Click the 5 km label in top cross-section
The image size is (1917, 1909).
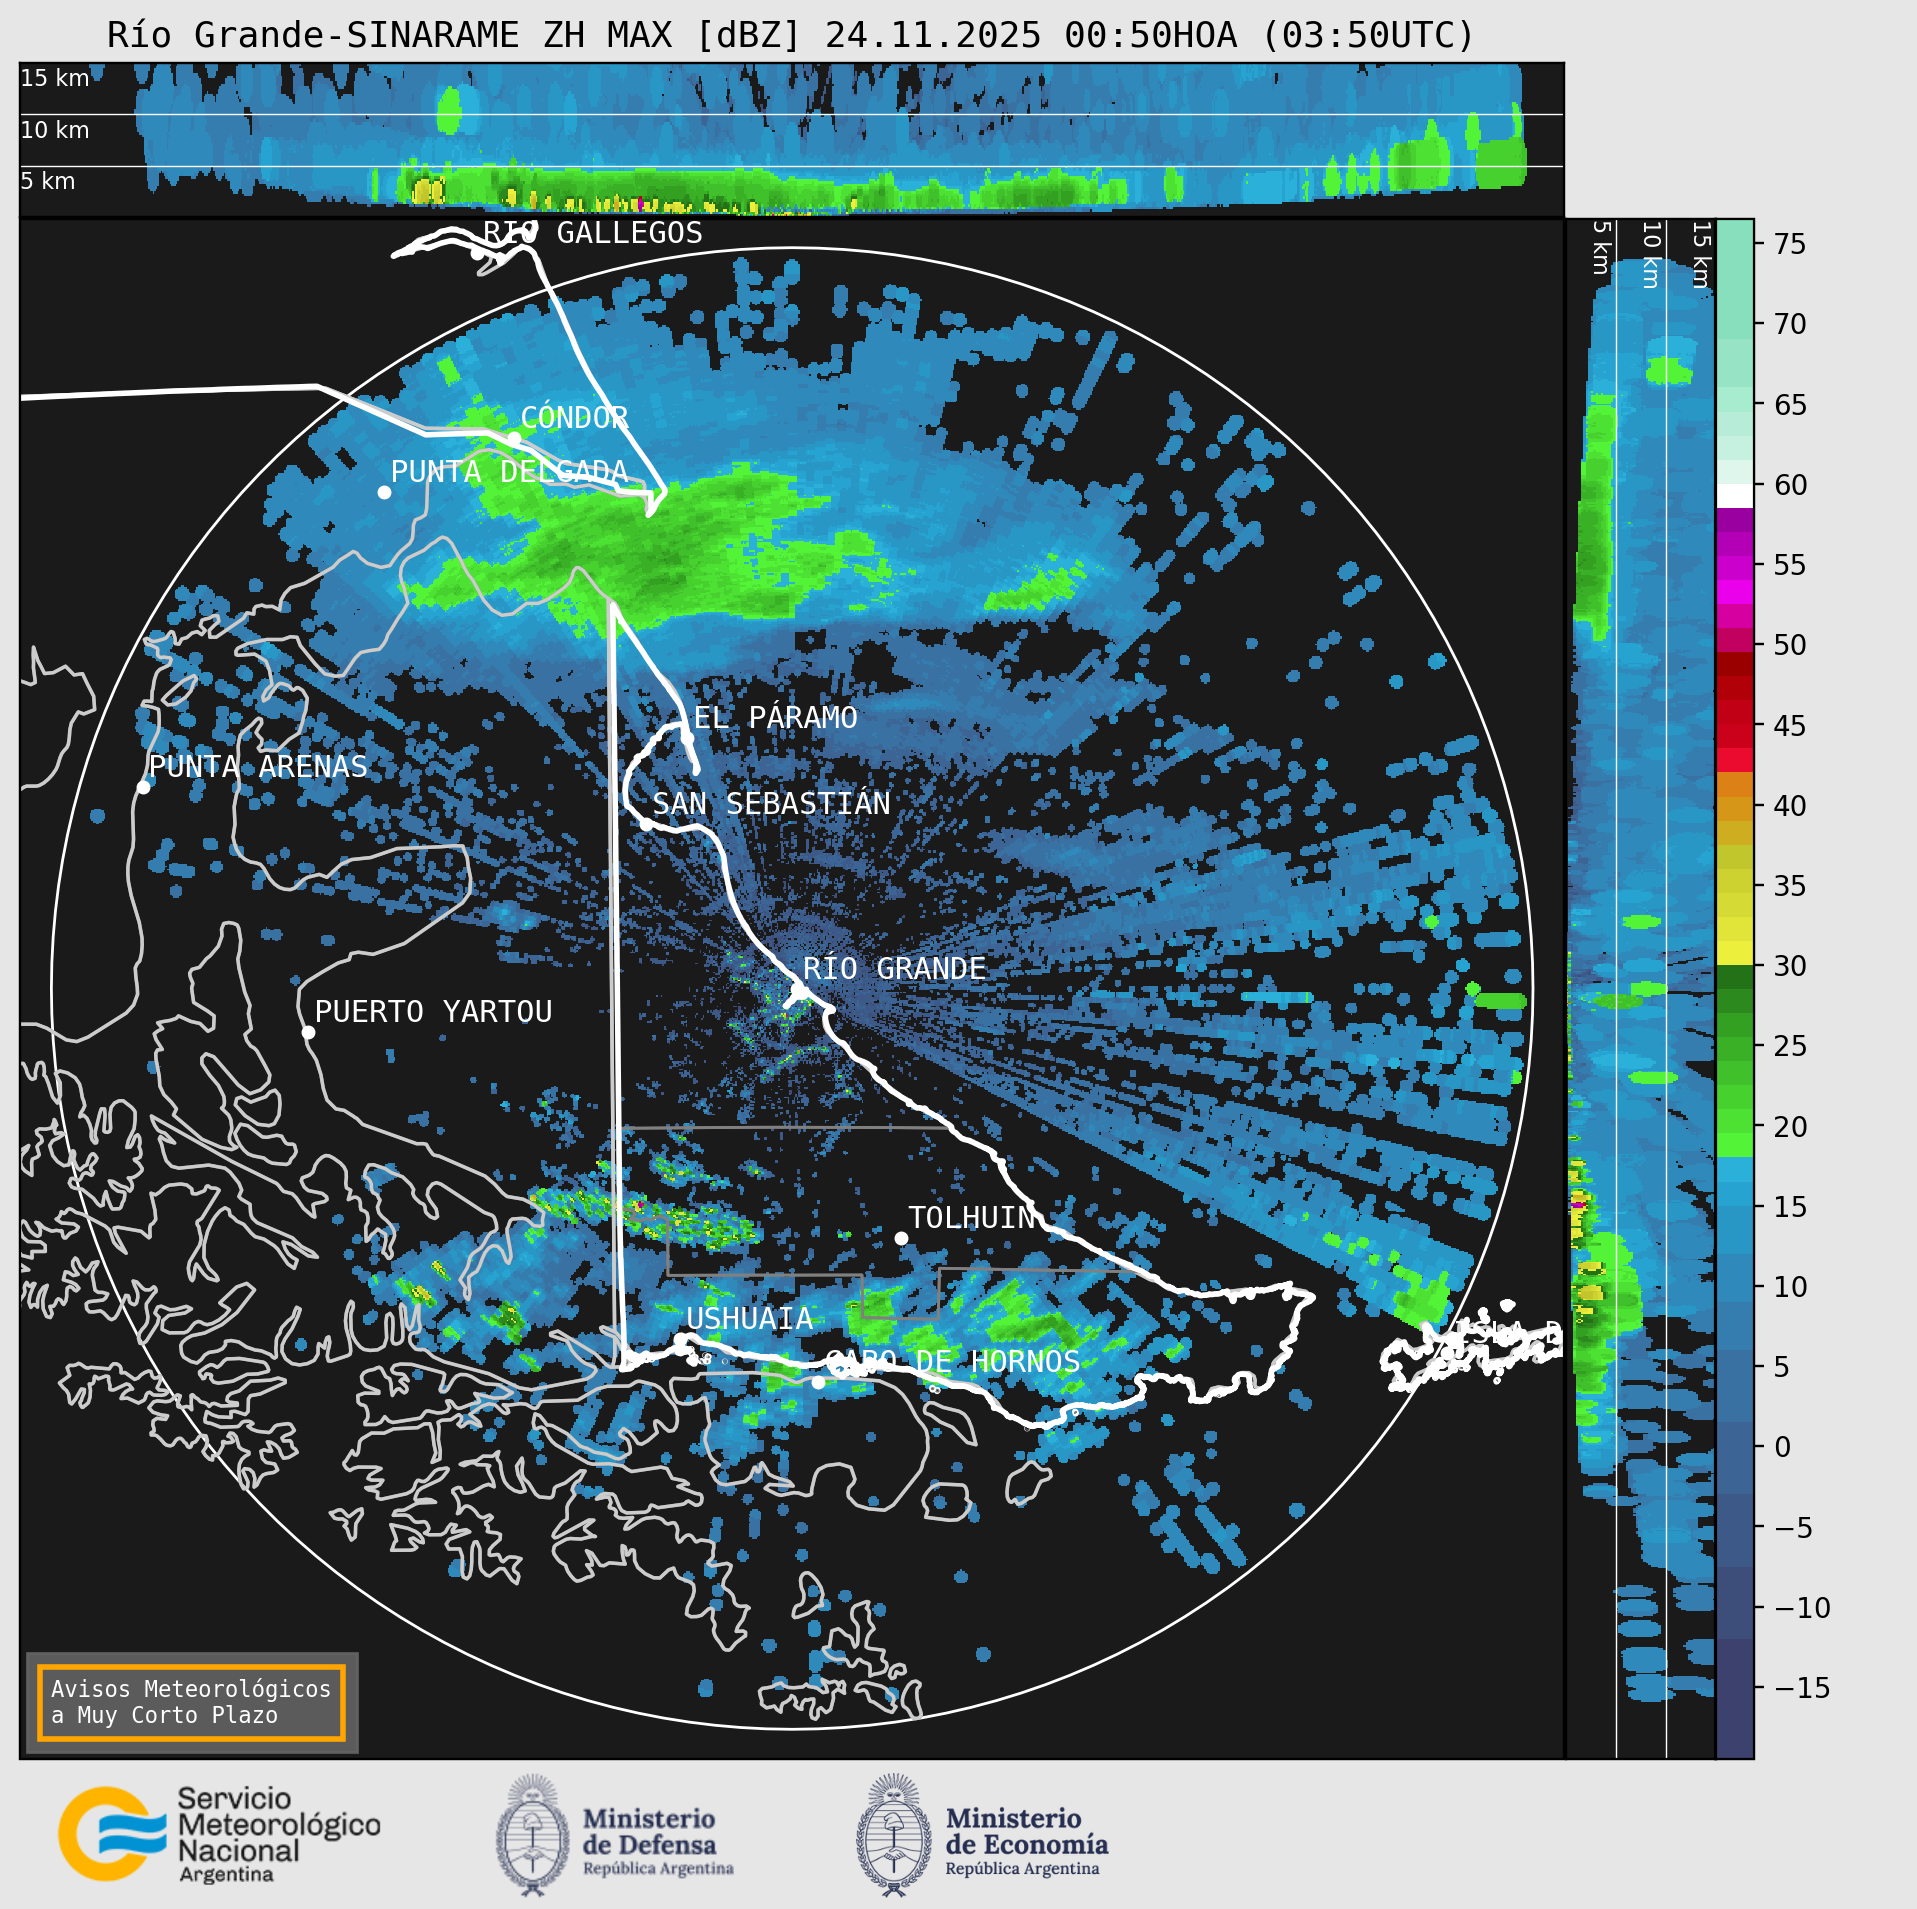click(48, 181)
